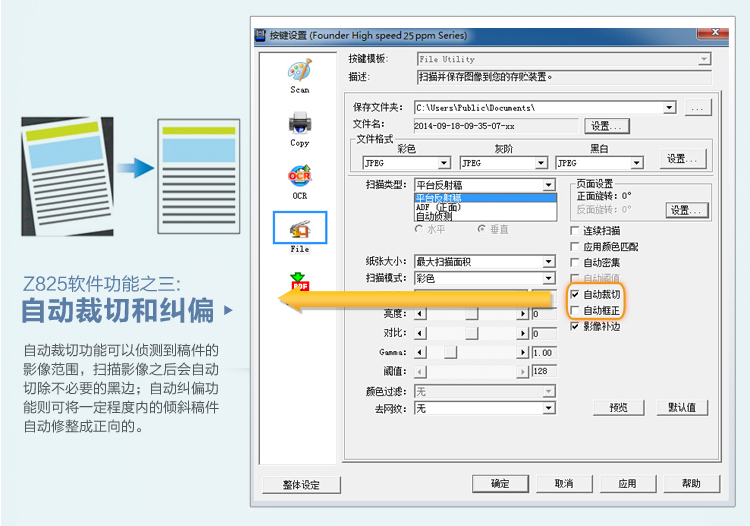The image size is (750, 526).
Task: Select the Copy printer icon
Action: (x=300, y=126)
